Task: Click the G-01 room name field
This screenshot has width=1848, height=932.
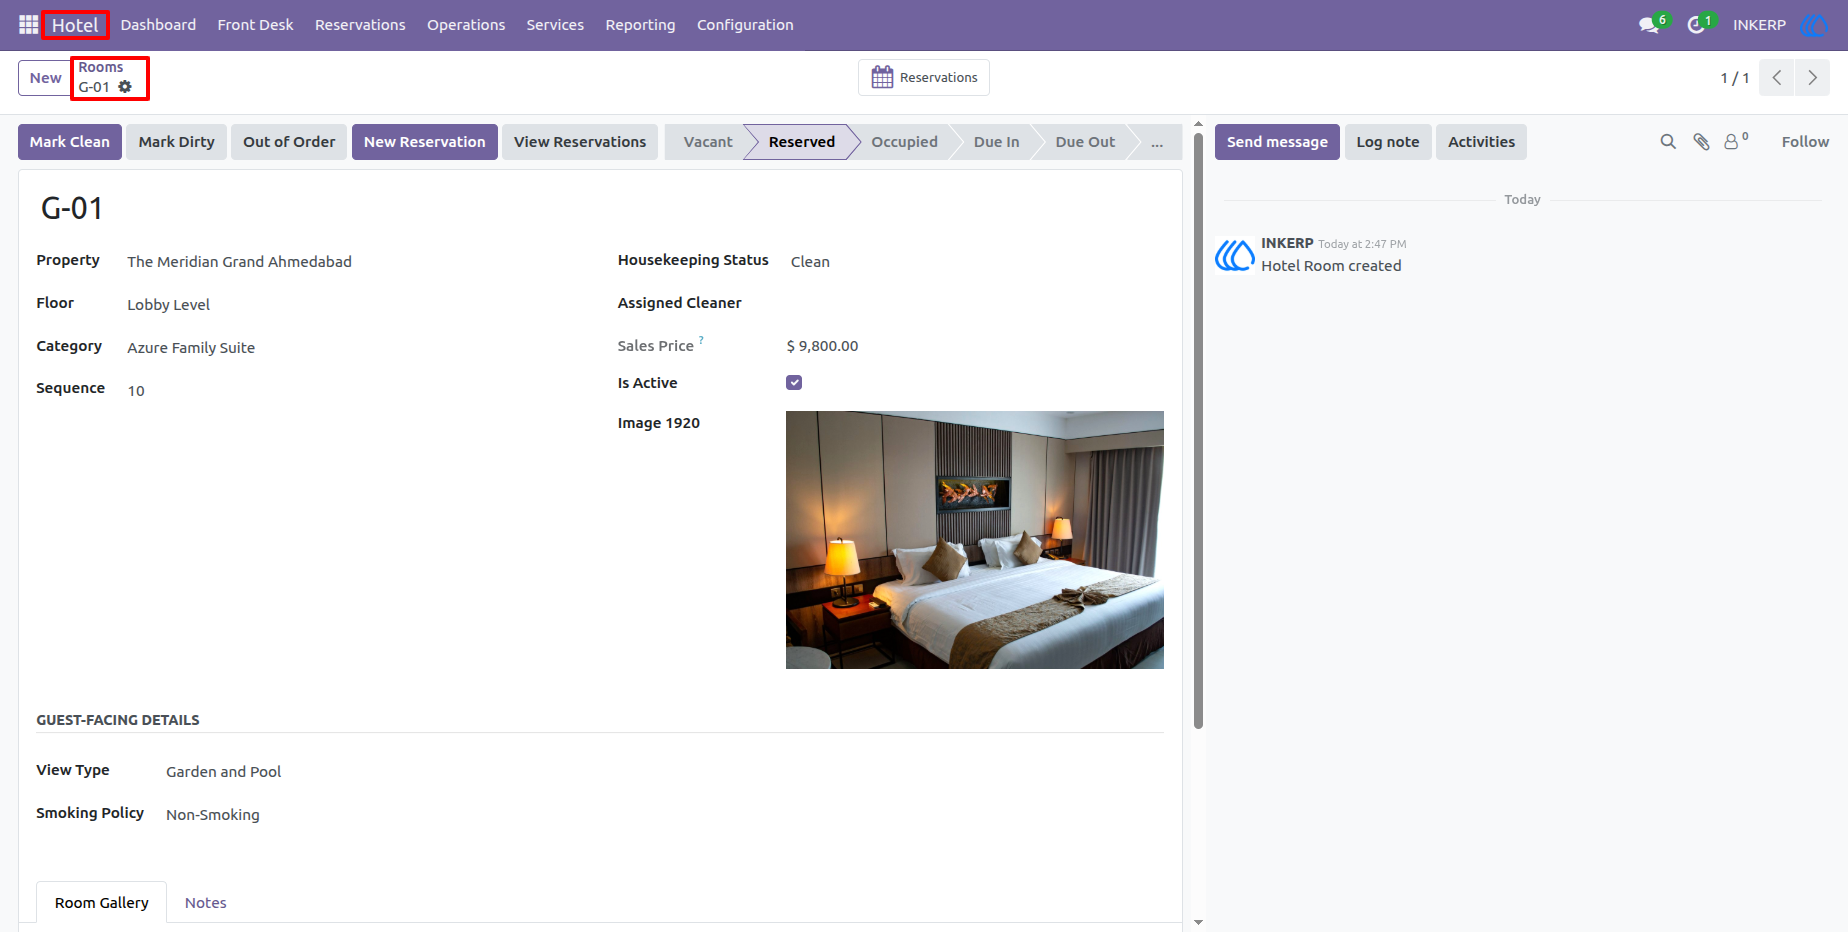Action: 72,208
